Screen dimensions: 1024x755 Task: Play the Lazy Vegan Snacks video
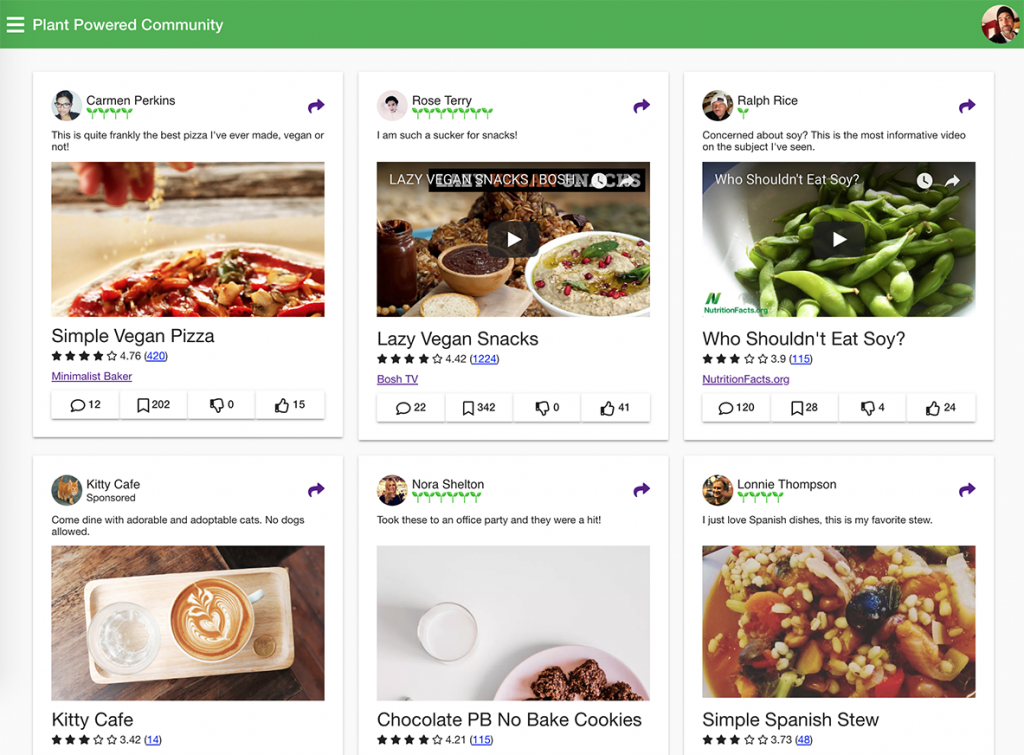(x=513, y=240)
